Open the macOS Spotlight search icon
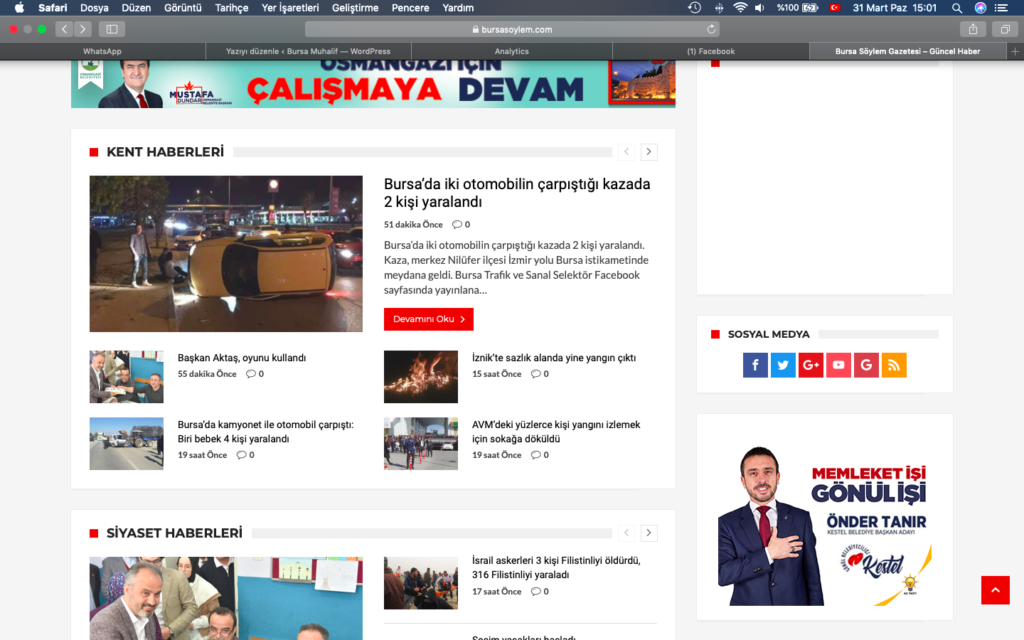The image size is (1024, 640). click(x=957, y=8)
